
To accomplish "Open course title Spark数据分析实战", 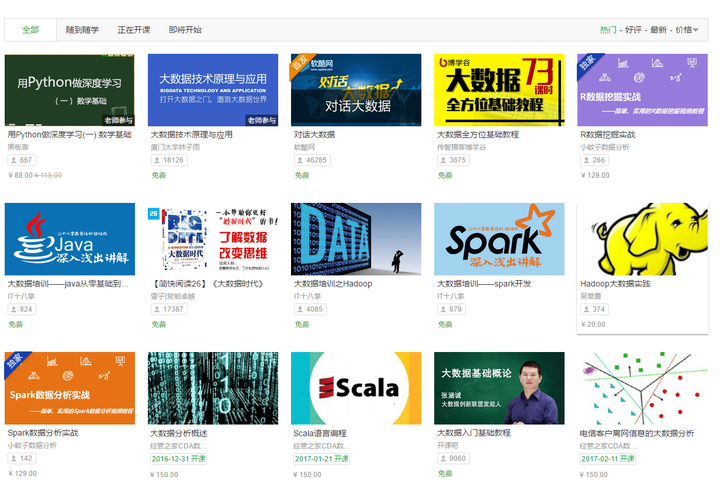I will click(43, 433).
